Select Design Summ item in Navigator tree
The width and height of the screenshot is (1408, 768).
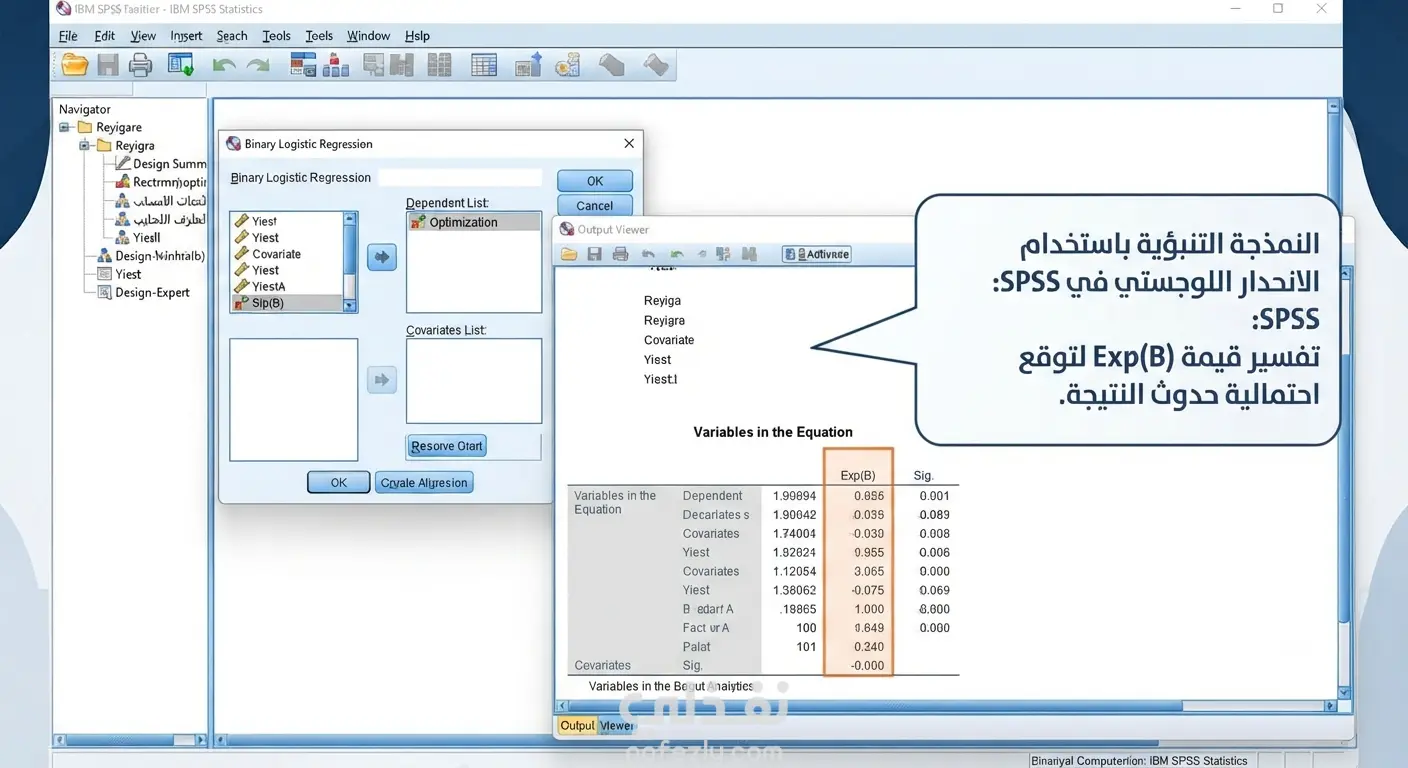coord(169,164)
